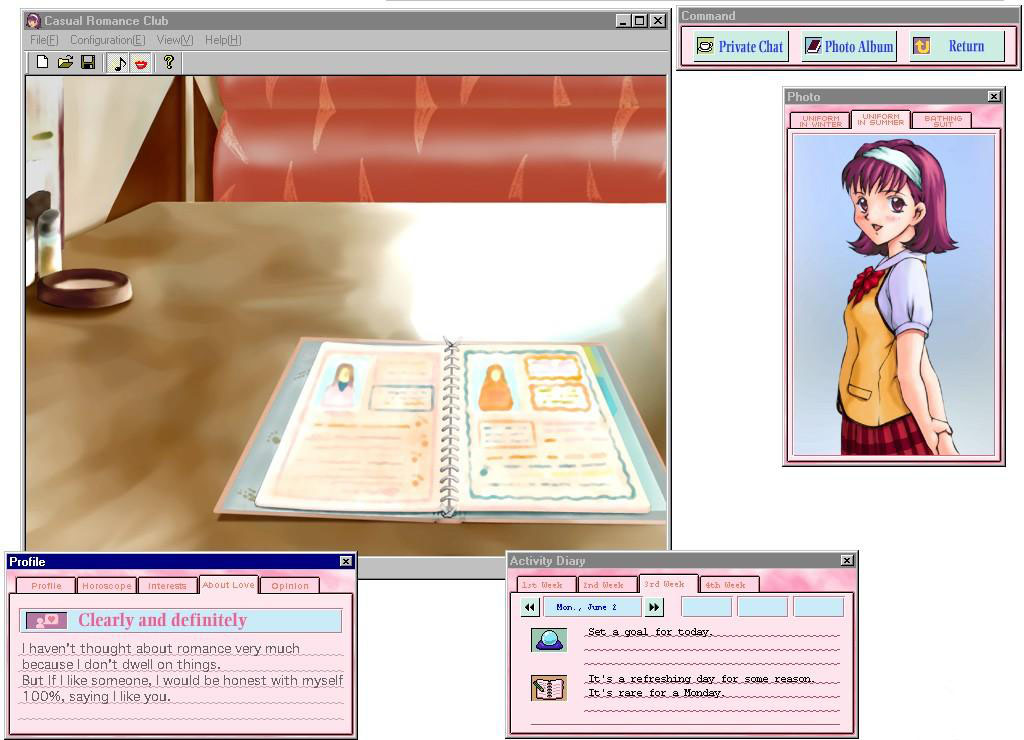Click the question mark help icon
This screenshot has height=740, width=1024.
pyautogui.click(x=169, y=62)
